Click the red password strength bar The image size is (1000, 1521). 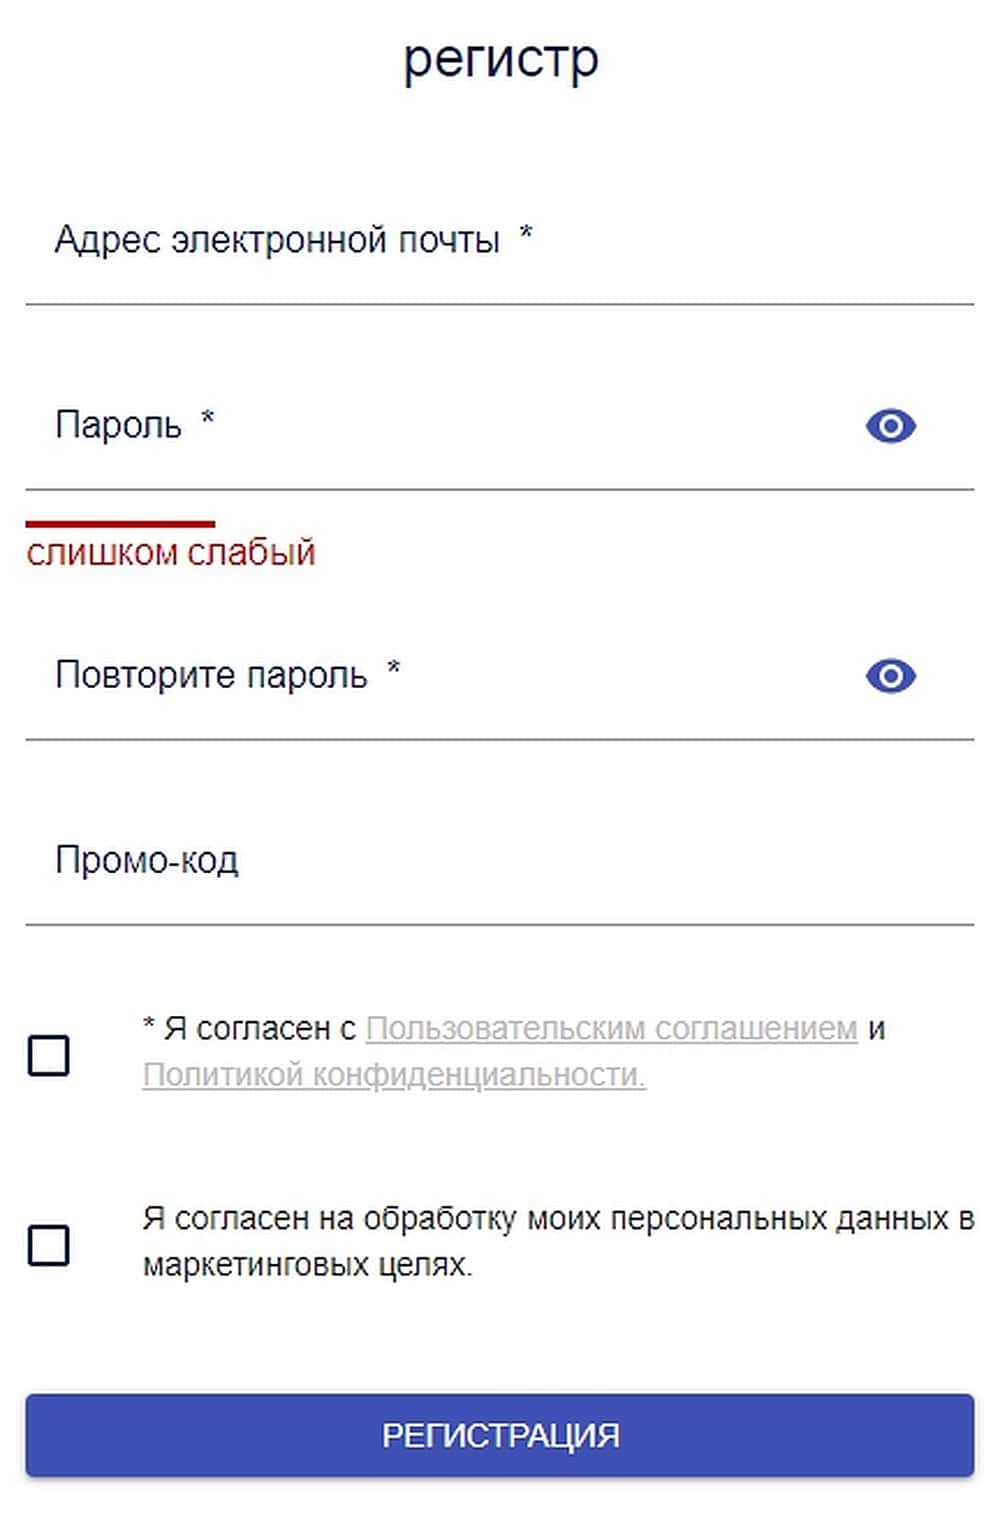(120, 523)
